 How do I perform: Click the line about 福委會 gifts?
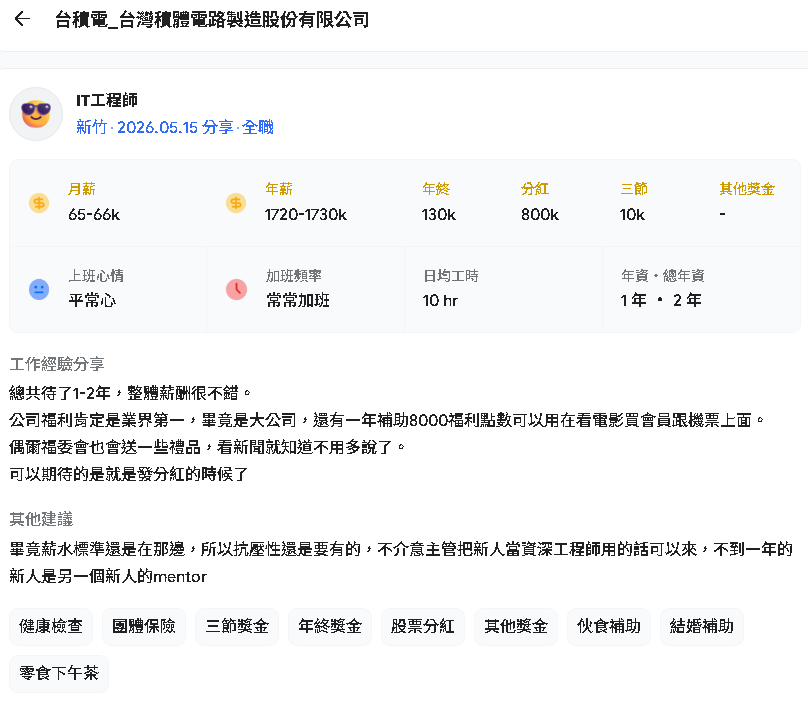click(207, 447)
